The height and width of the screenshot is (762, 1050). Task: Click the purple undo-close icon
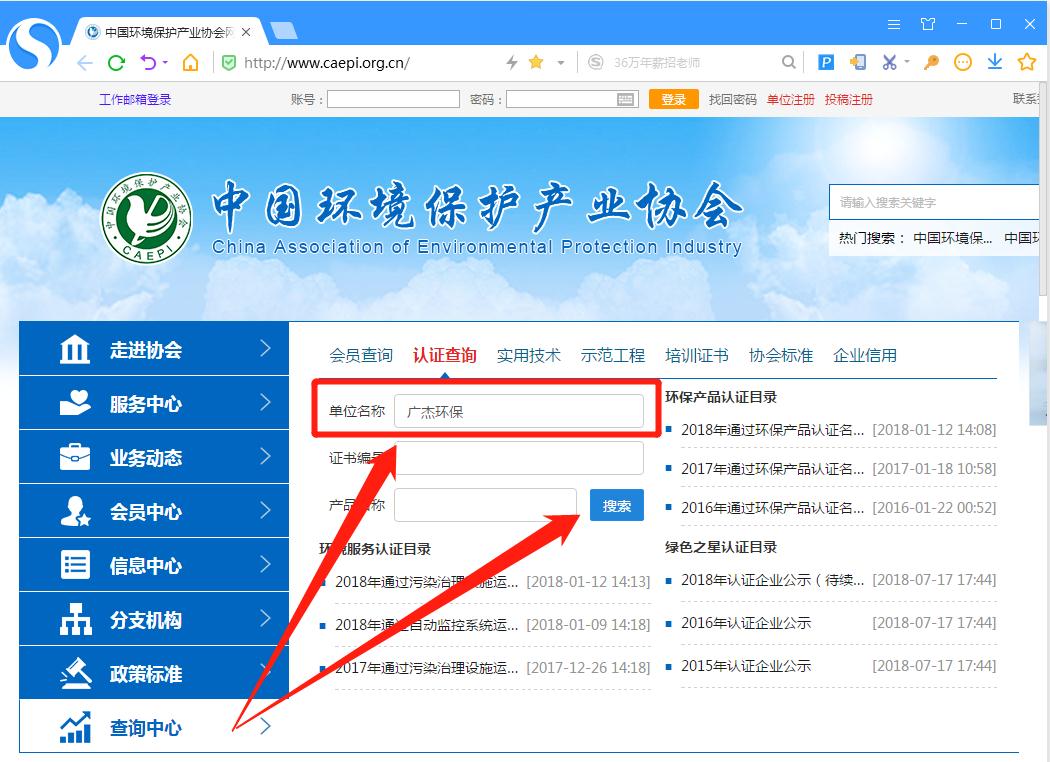click(x=149, y=63)
